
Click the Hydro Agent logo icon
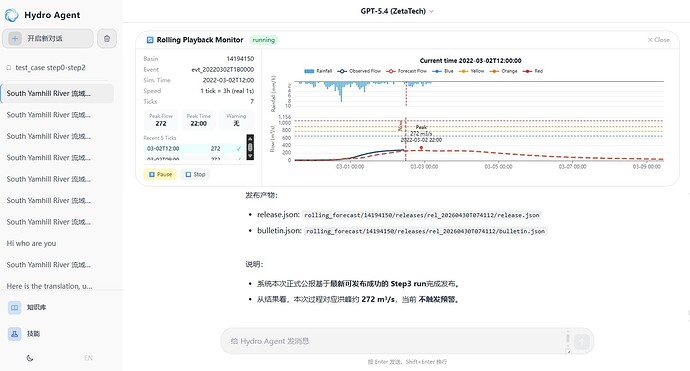tap(11, 15)
